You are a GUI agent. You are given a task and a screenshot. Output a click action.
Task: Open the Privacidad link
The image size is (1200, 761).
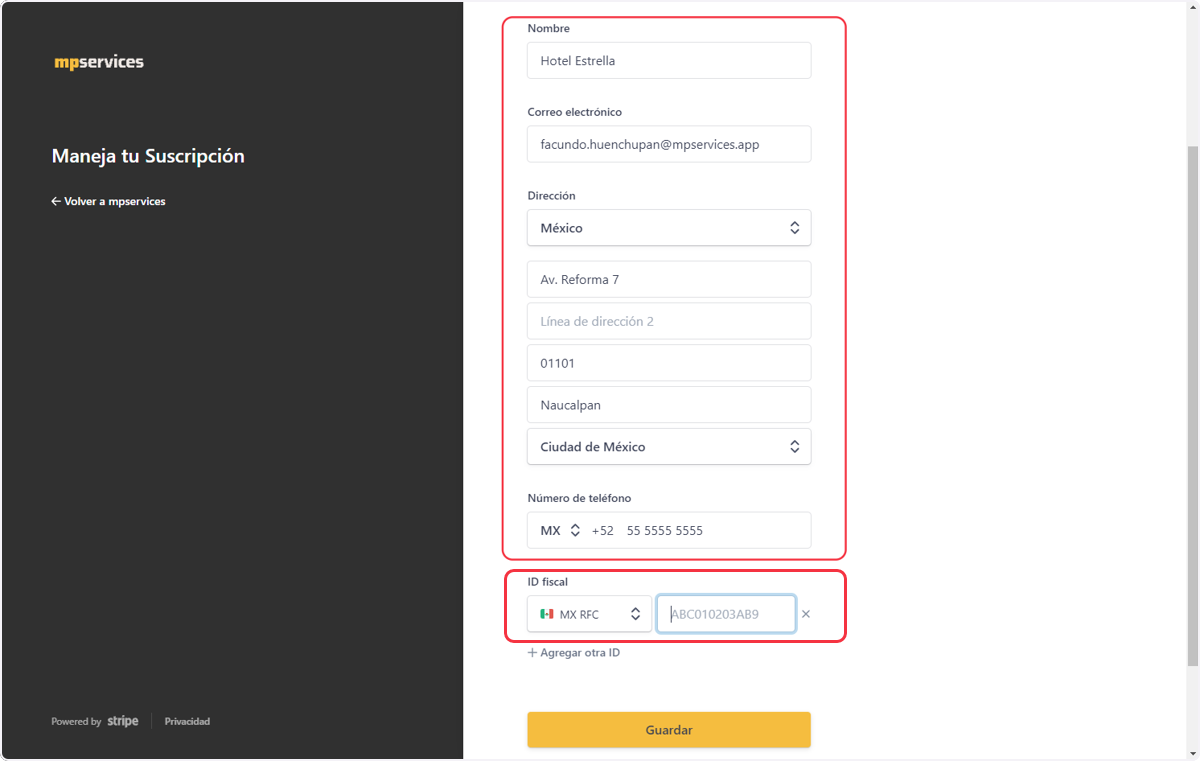[187, 721]
